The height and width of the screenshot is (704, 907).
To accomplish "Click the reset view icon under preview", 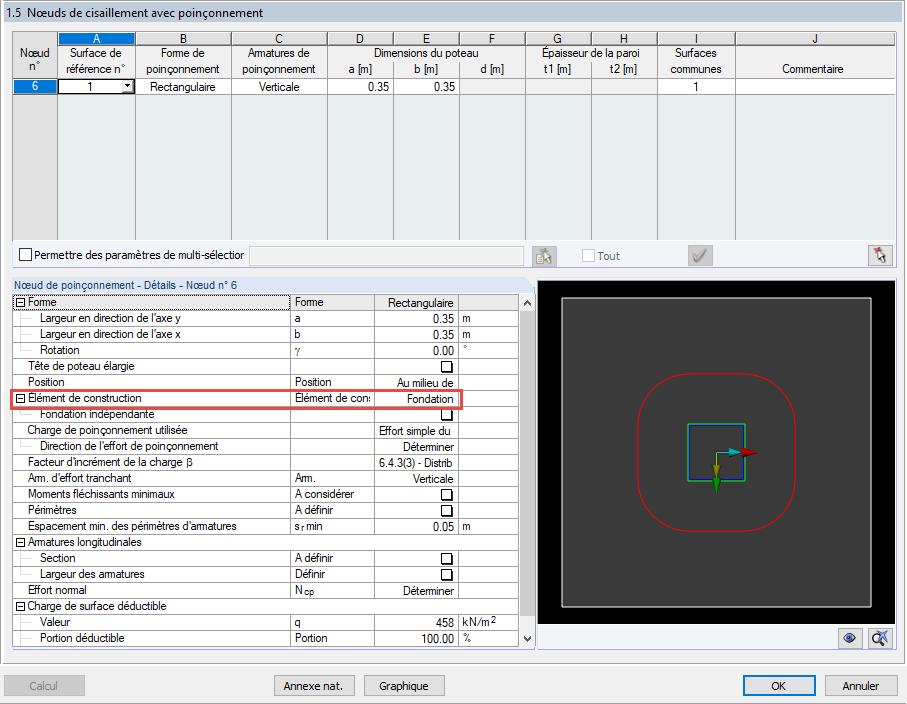I will point(880,638).
